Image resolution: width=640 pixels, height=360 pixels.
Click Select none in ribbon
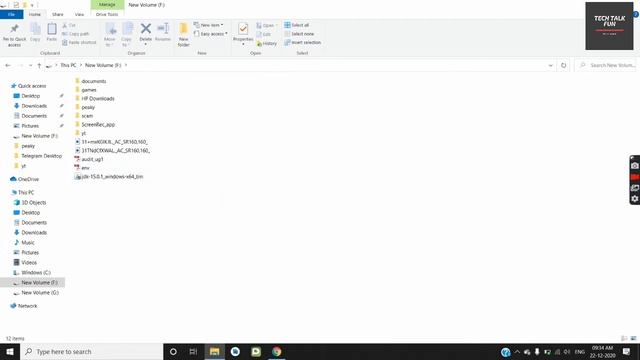pos(299,34)
